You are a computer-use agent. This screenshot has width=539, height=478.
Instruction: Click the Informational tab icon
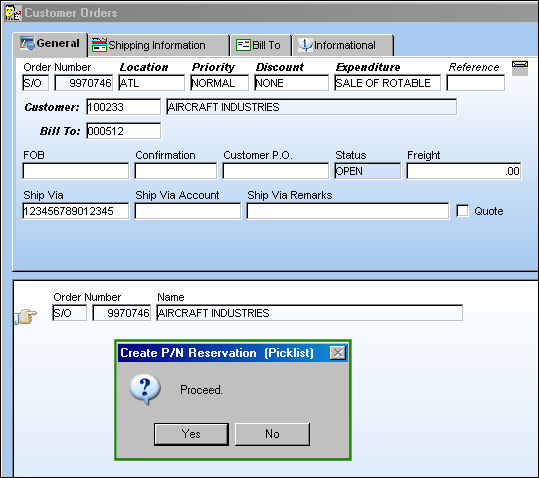305,45
